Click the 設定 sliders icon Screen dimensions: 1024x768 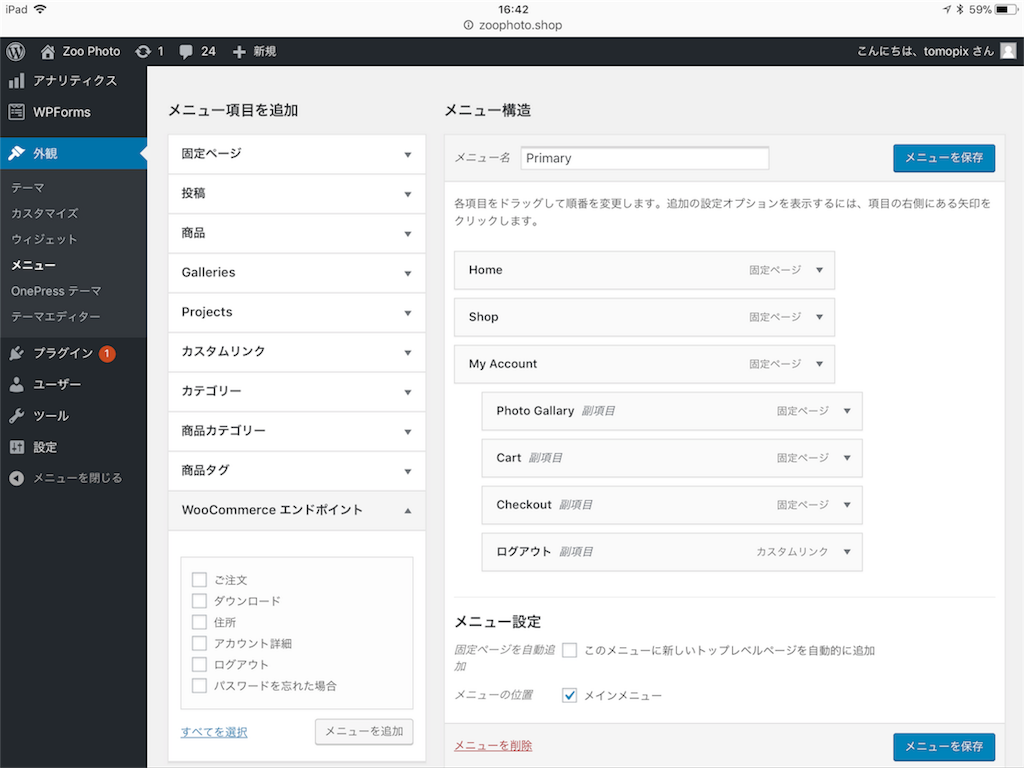(17, 447)
